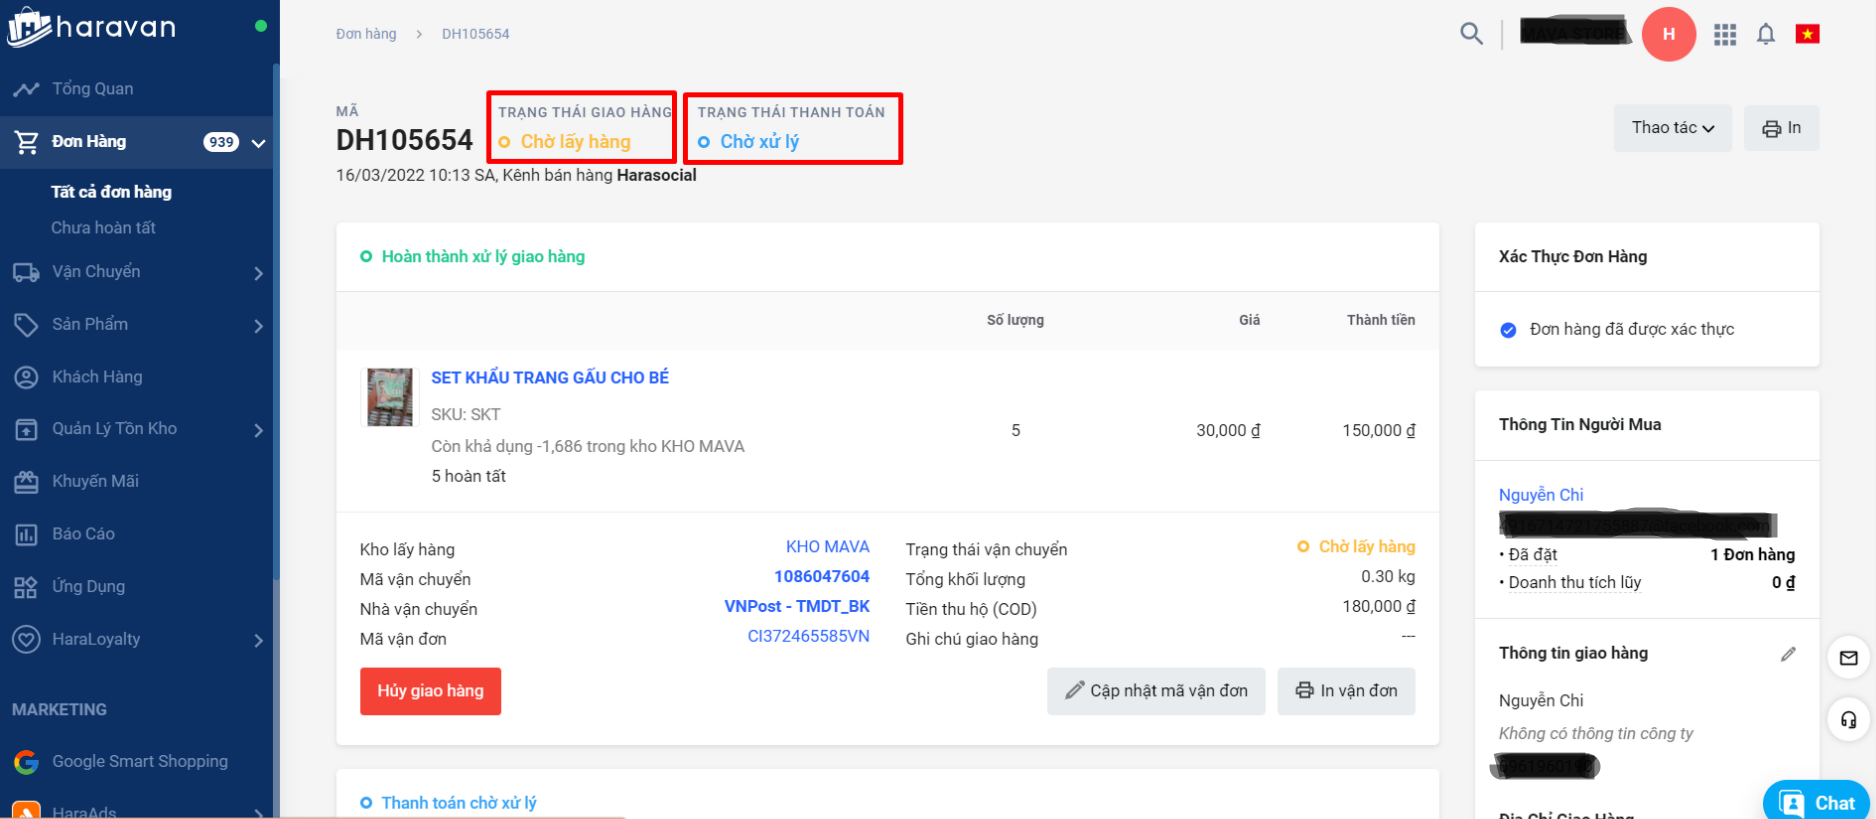Viewport: 1876px width, 819px height.
Task: Expand the Đơn Hàng menu chevron
Action: coord(258,143)
